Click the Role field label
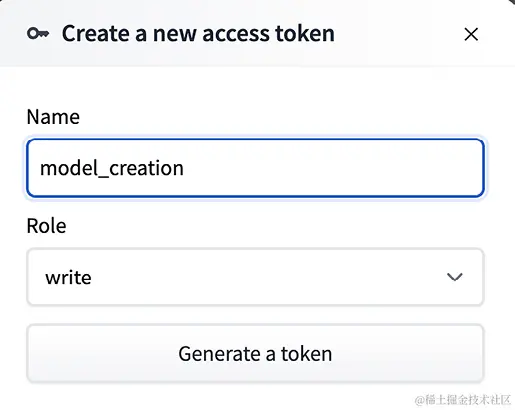 point(46,226)
